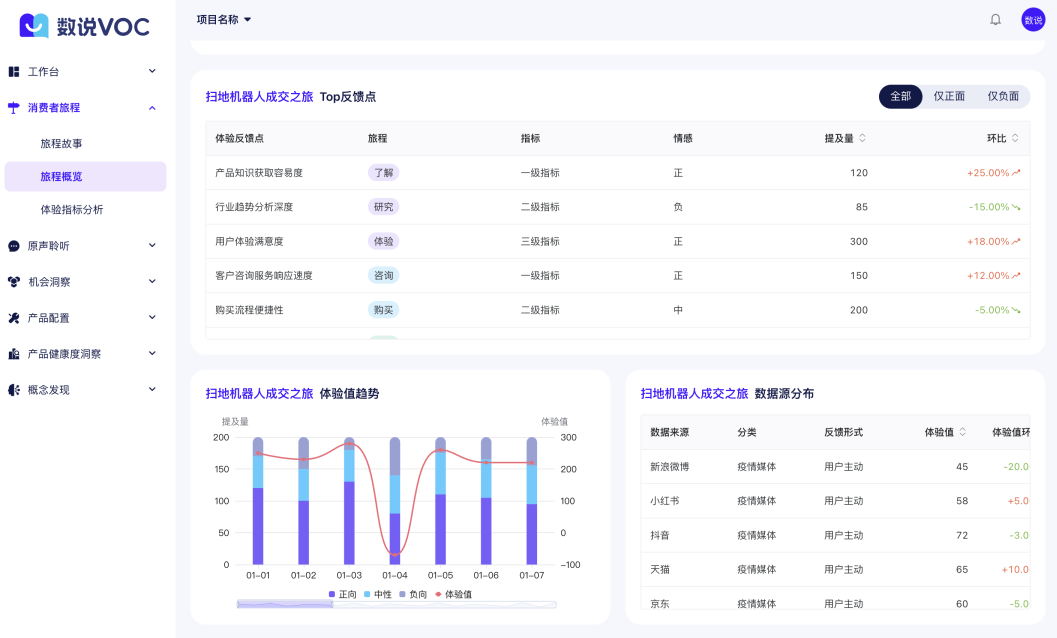Click the 购买 journey tag

tap(384, 310)
